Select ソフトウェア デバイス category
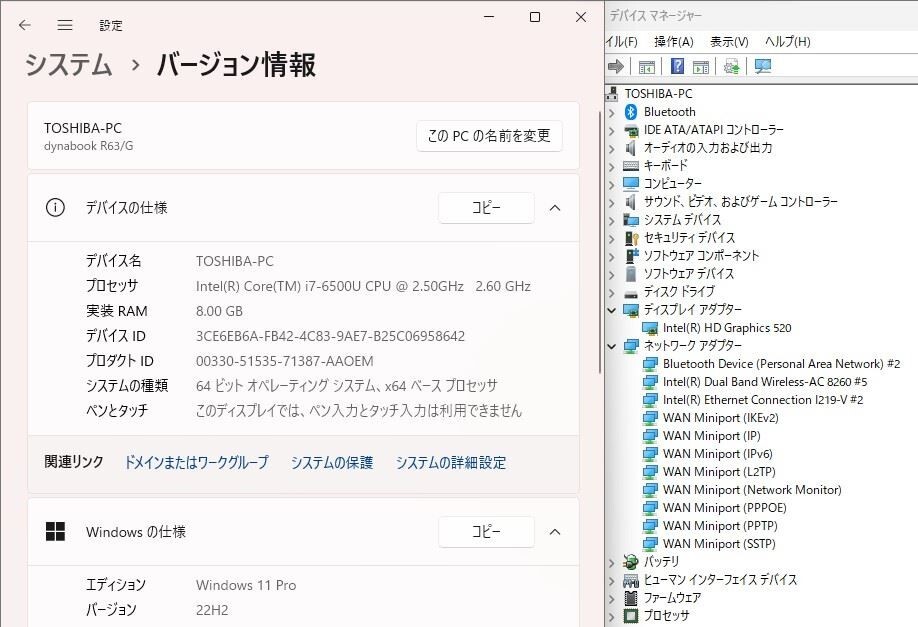 click(688, 274)
